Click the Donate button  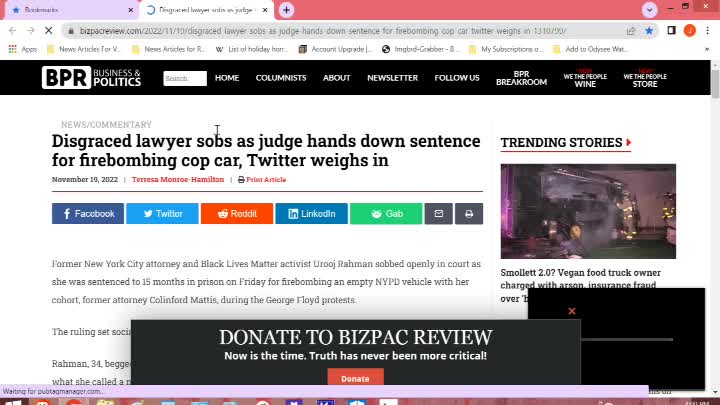click(x=355, y=377)
